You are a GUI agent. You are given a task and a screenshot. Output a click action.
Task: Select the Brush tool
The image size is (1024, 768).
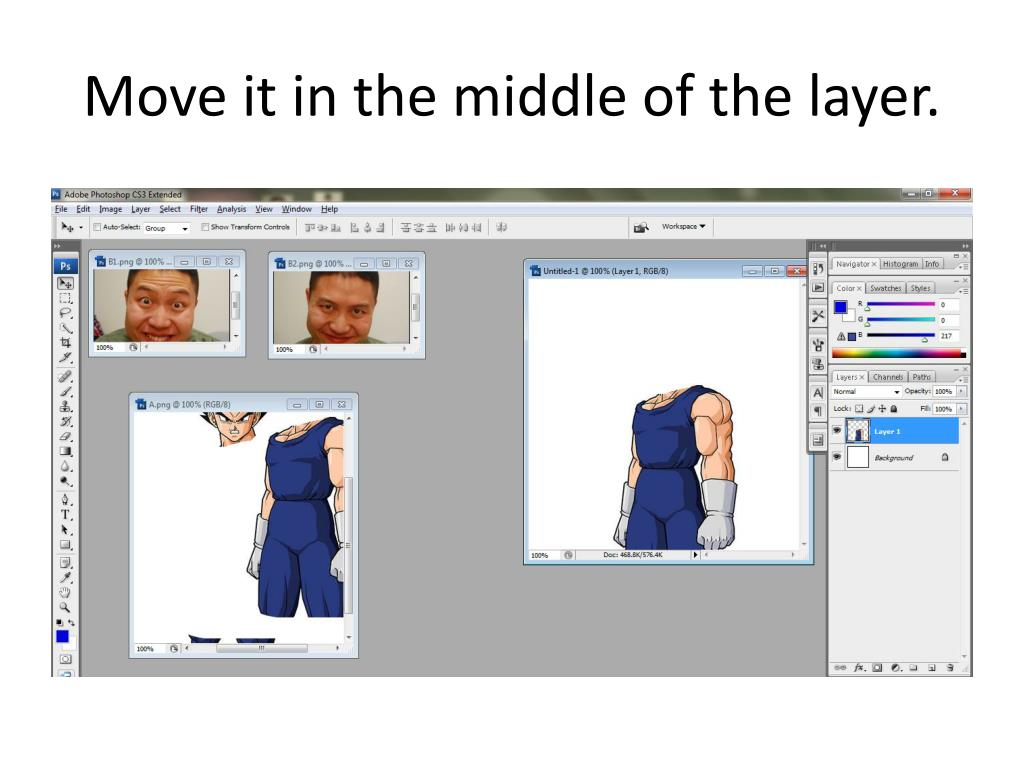[65, 391]
